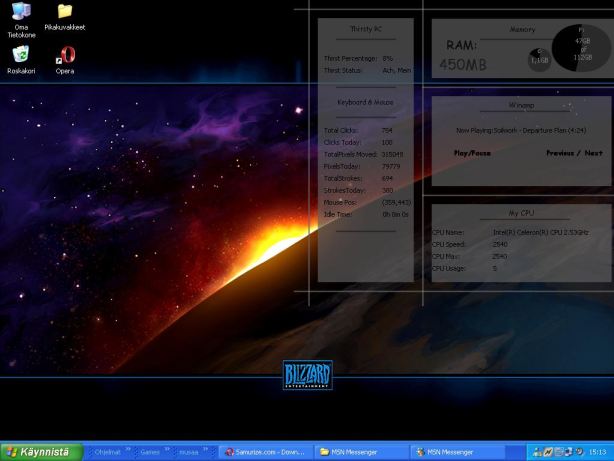Click the MSN Messenger people tray icon

click(x=537, y=452)
